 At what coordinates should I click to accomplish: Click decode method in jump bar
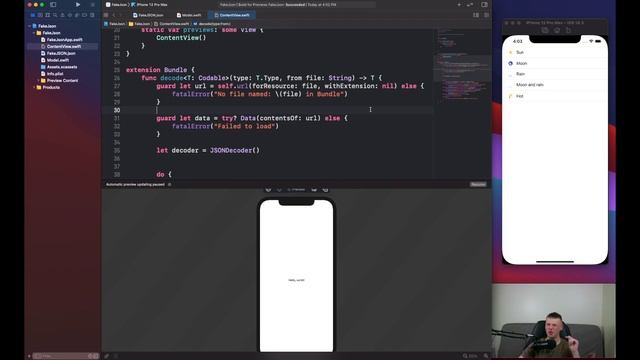pos(212,24)
